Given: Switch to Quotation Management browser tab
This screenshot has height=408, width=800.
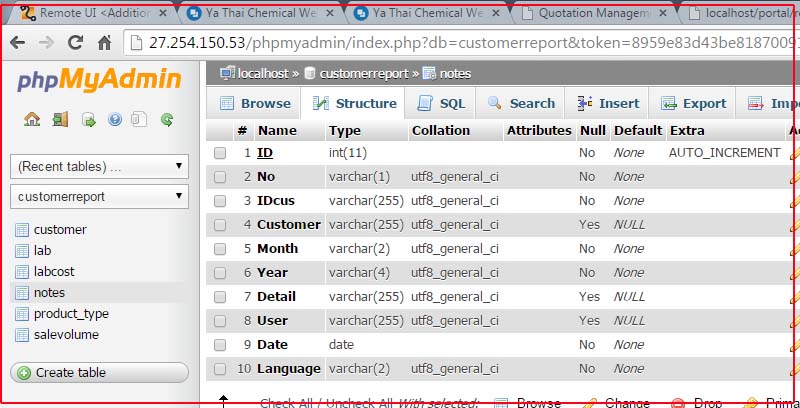Looking at the screenshot, I should 594,13.
